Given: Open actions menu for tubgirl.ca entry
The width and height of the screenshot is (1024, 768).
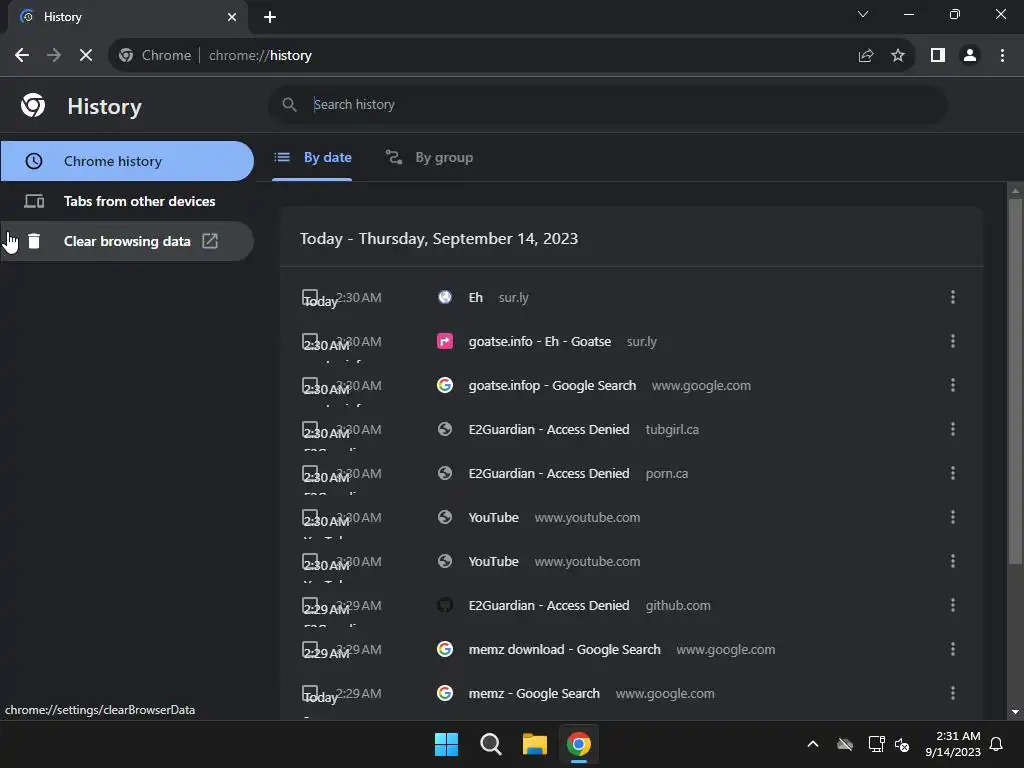Looking at the screenshot, I should click(x=953, y=429).
